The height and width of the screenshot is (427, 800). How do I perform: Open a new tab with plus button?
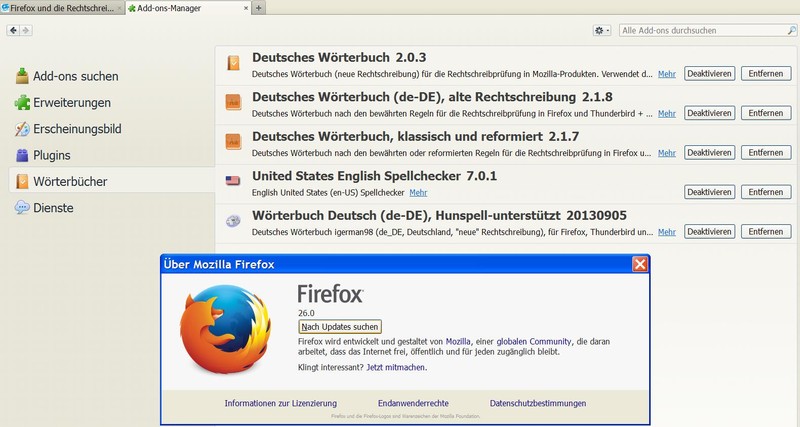(x=259, y=8)
